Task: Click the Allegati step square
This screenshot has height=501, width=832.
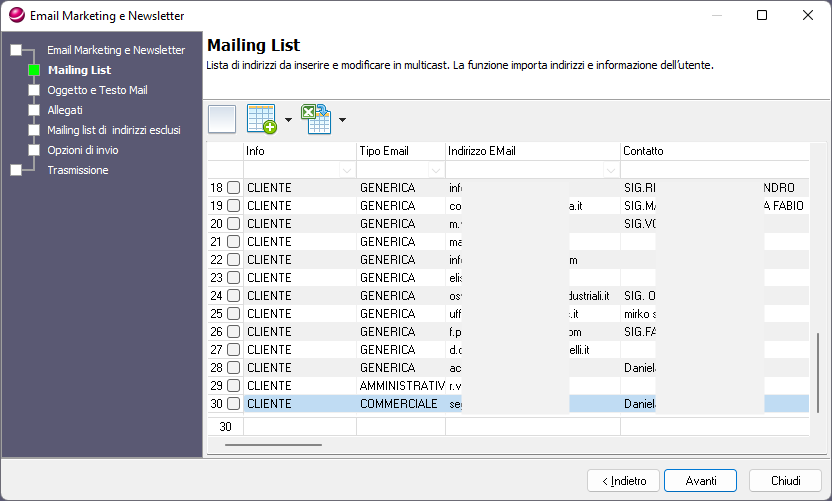Action: point(34,110)
